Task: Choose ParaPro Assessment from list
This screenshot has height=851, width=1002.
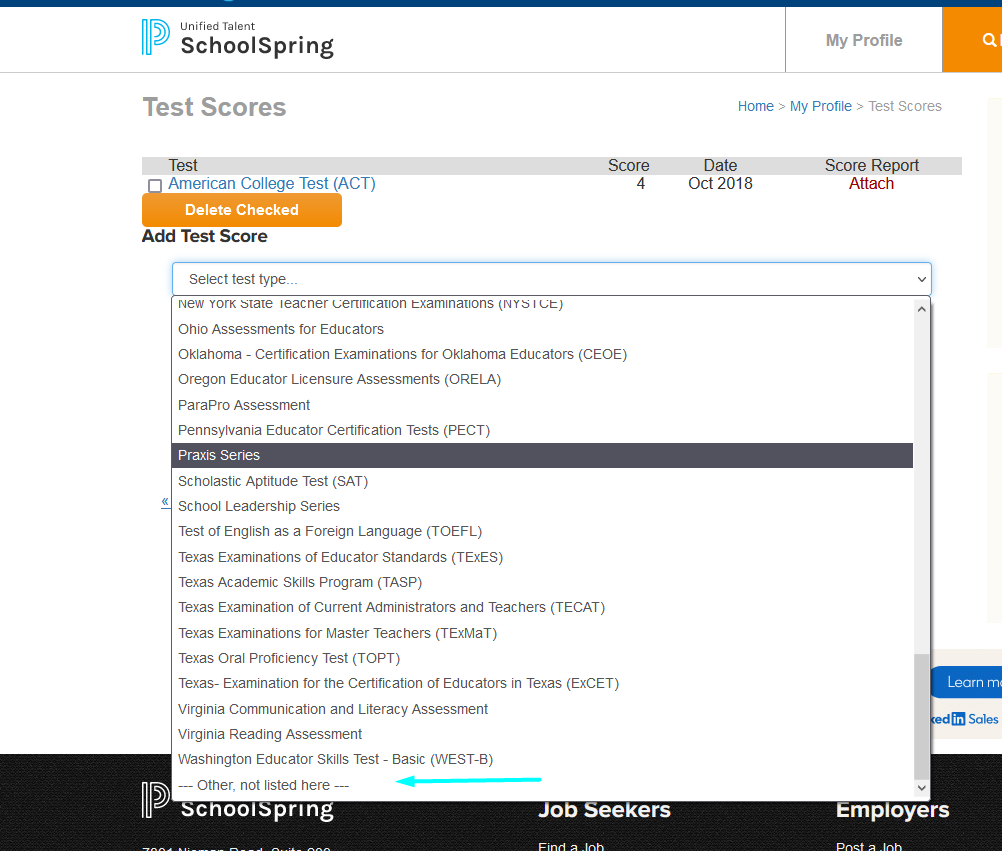Action: [244, 405]
